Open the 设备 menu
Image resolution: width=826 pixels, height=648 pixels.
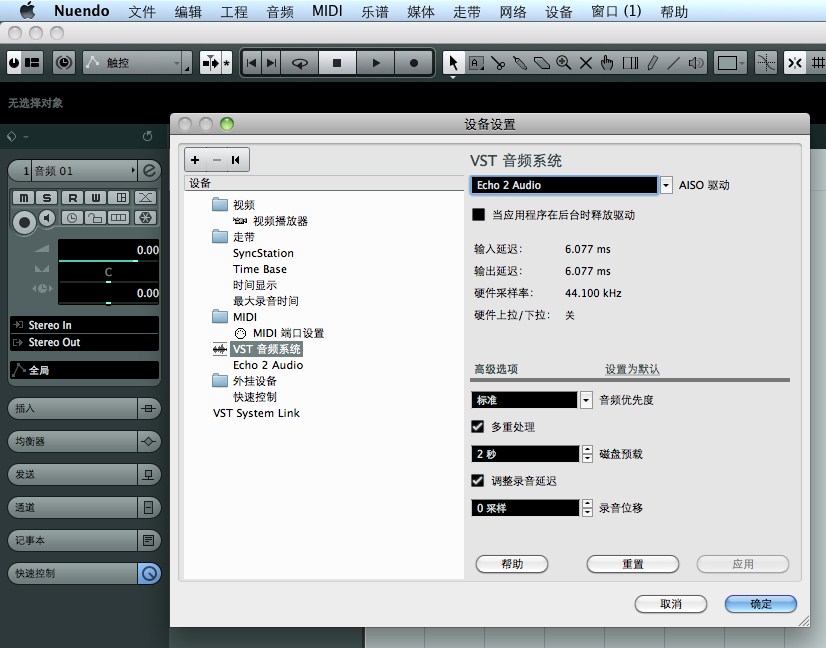[x=559, y=11]
